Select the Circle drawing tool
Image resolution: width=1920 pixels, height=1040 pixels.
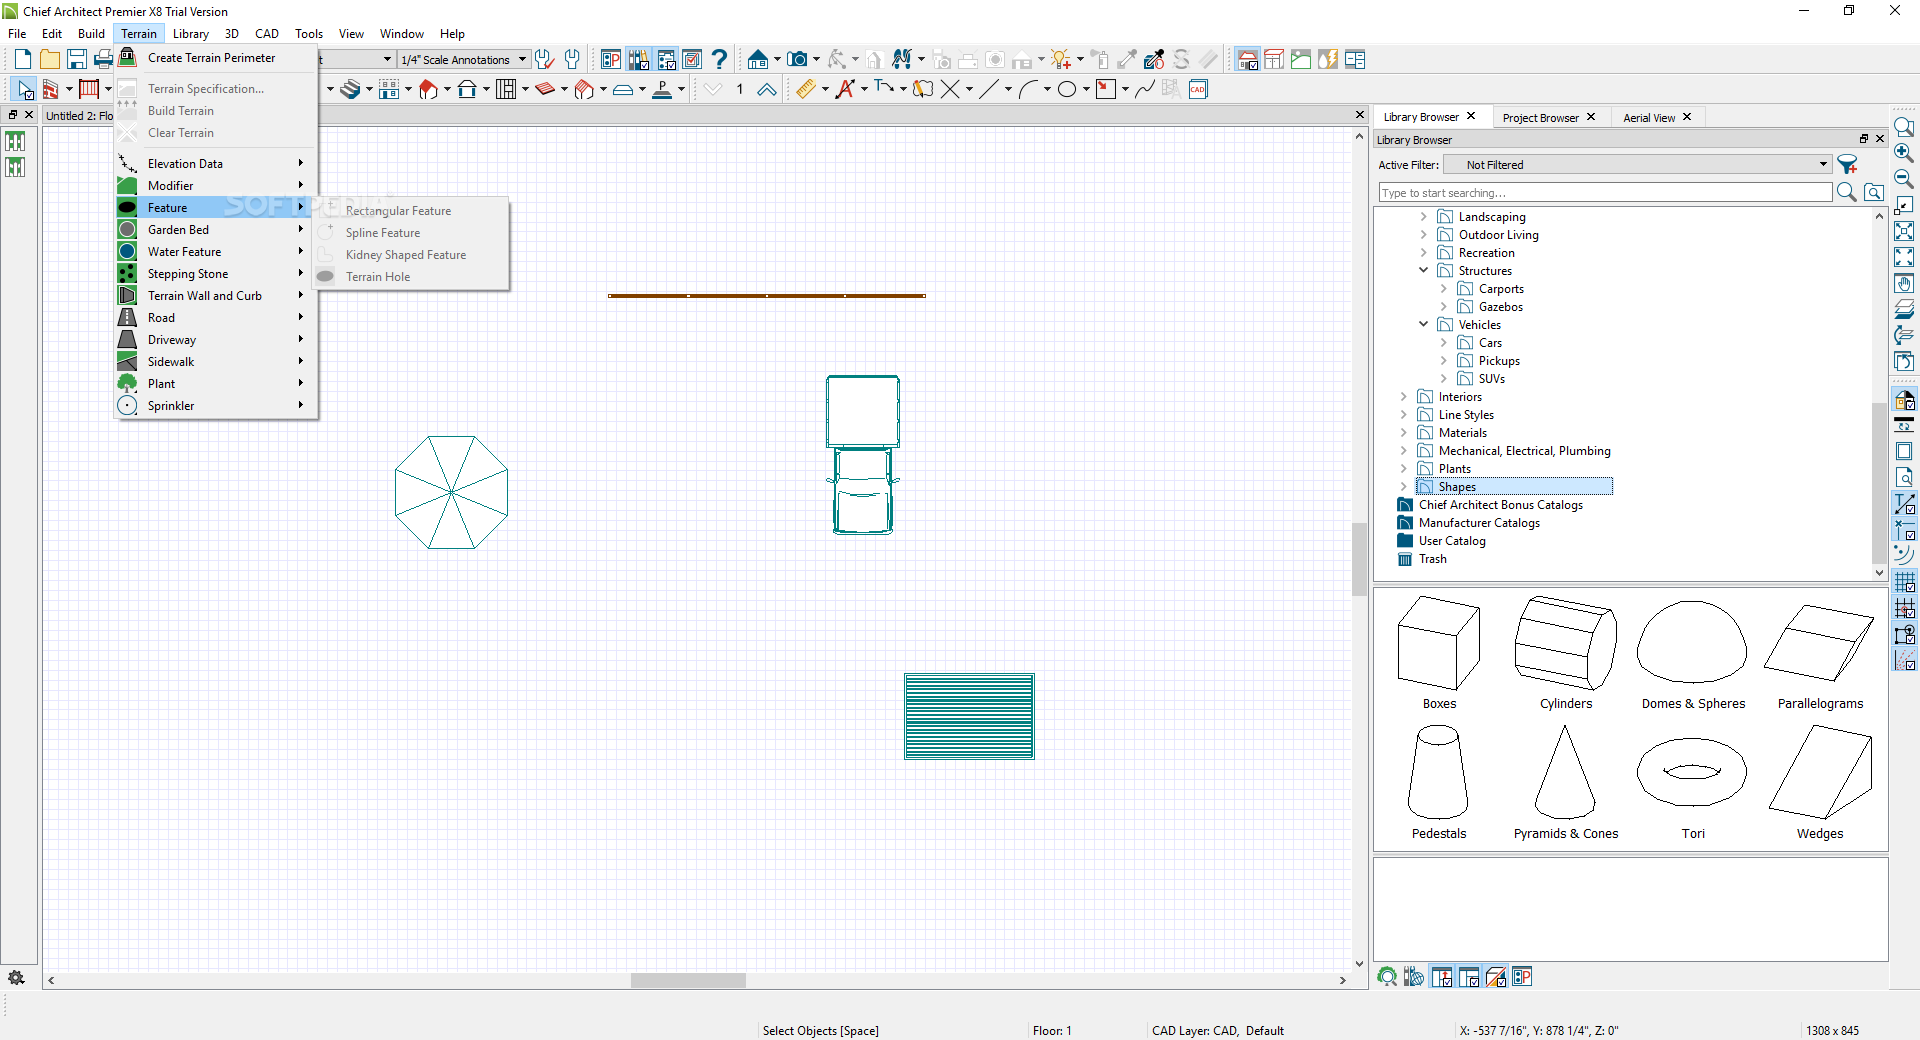[1067, 90]
